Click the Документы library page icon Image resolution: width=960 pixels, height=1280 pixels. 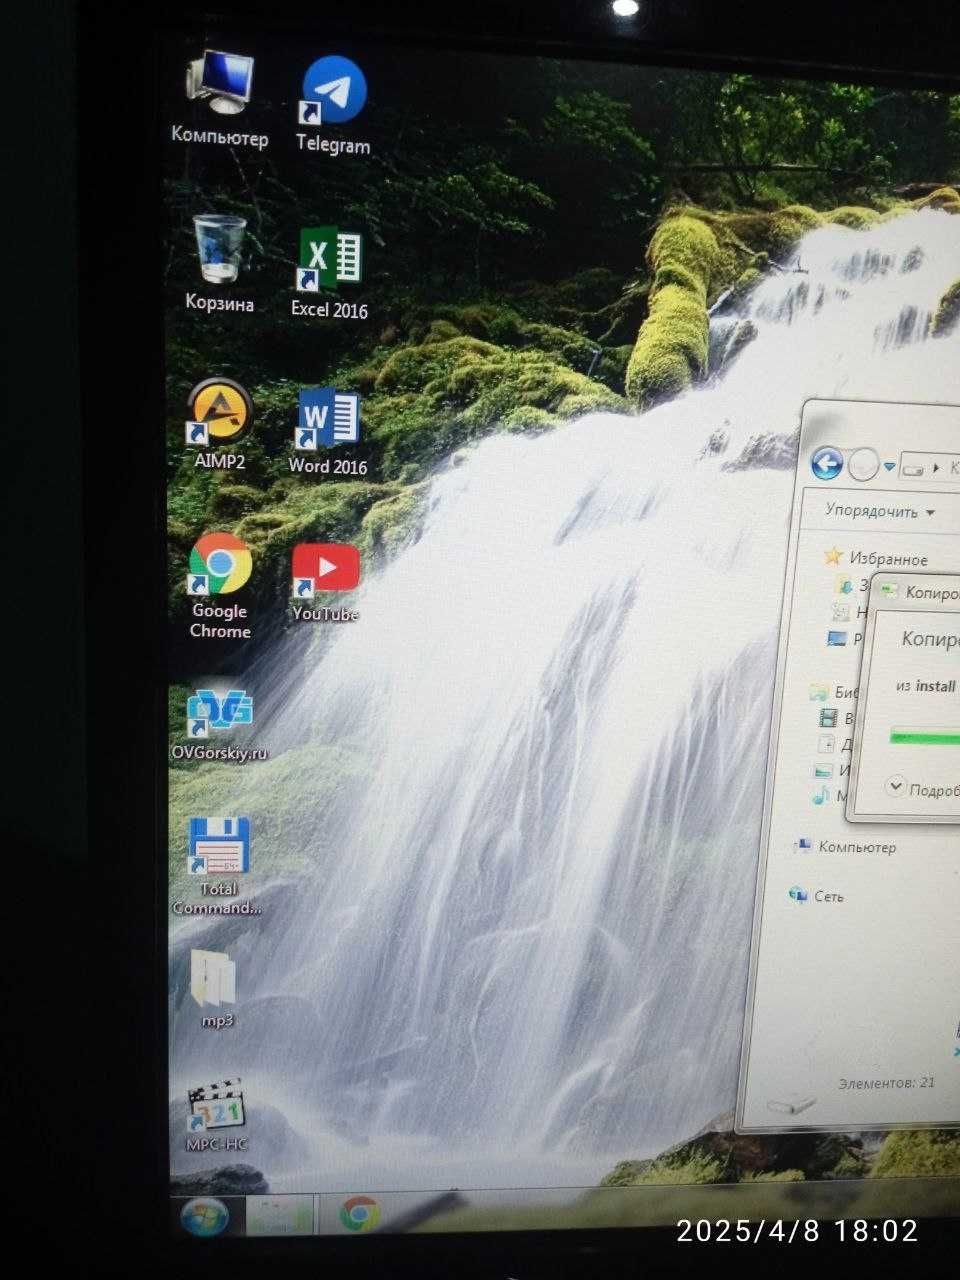(826, 743)
